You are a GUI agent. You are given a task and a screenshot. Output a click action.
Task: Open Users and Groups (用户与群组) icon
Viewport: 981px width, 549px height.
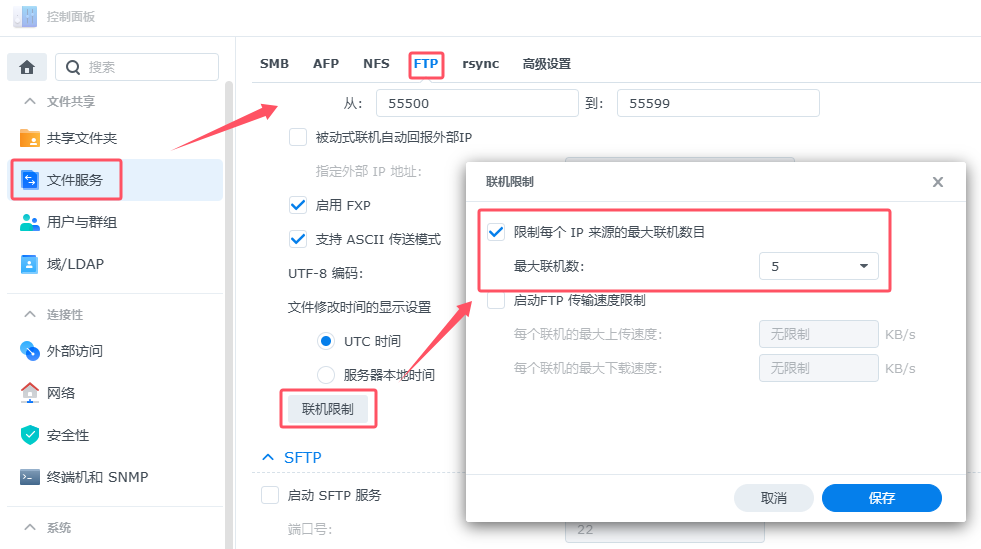click(30, 222)
